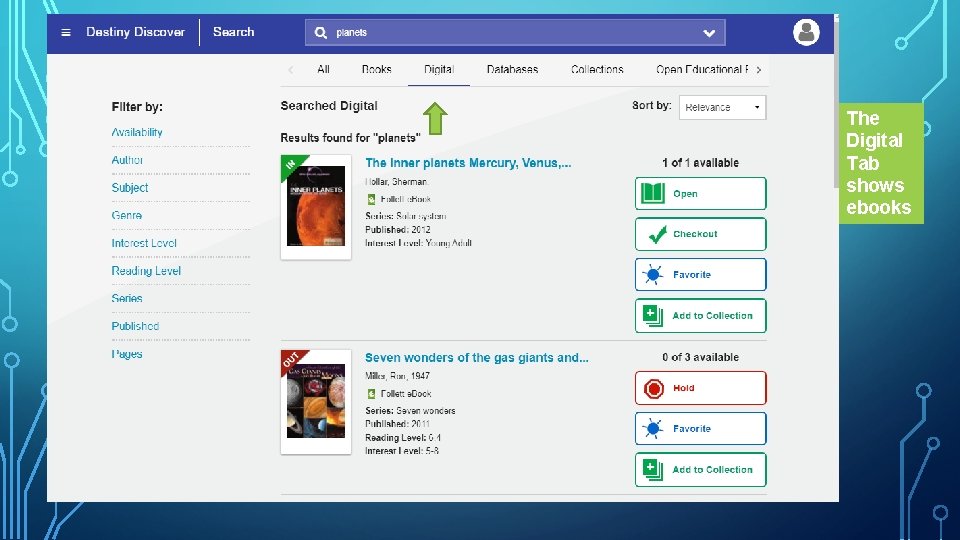Screen dimensions: 960x540
Task: Click the search field containing planets
Action: pyautogui.click(x=515, y=32)
